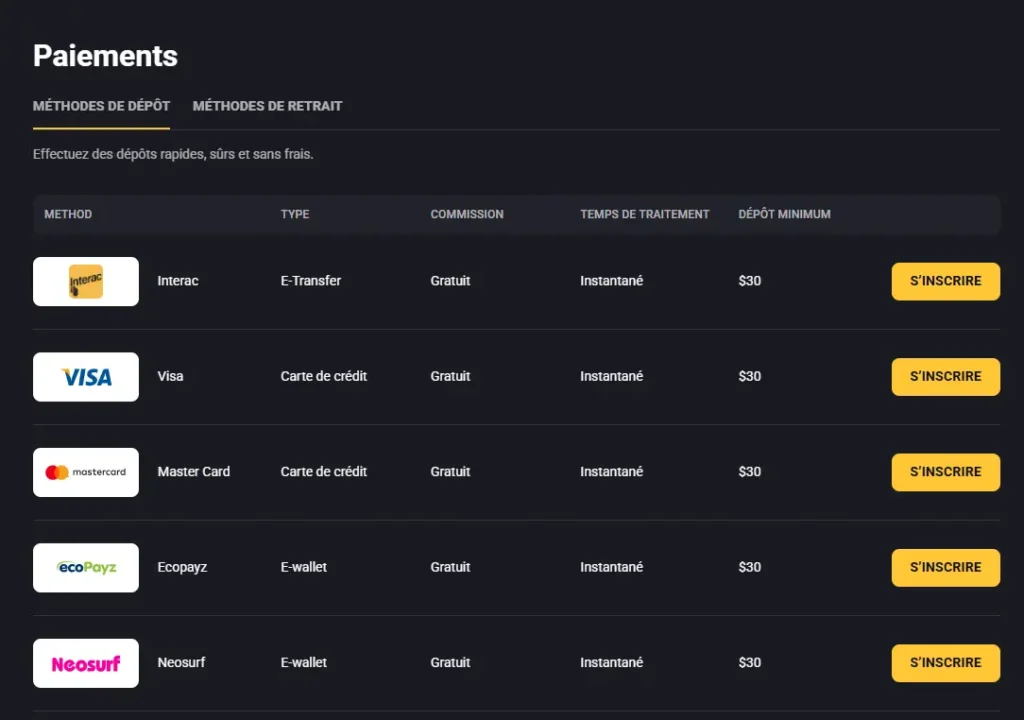Click Temps de traitement column header
Image resolution: width=1024 pixels, height=720 pixels.
(645, 214)
